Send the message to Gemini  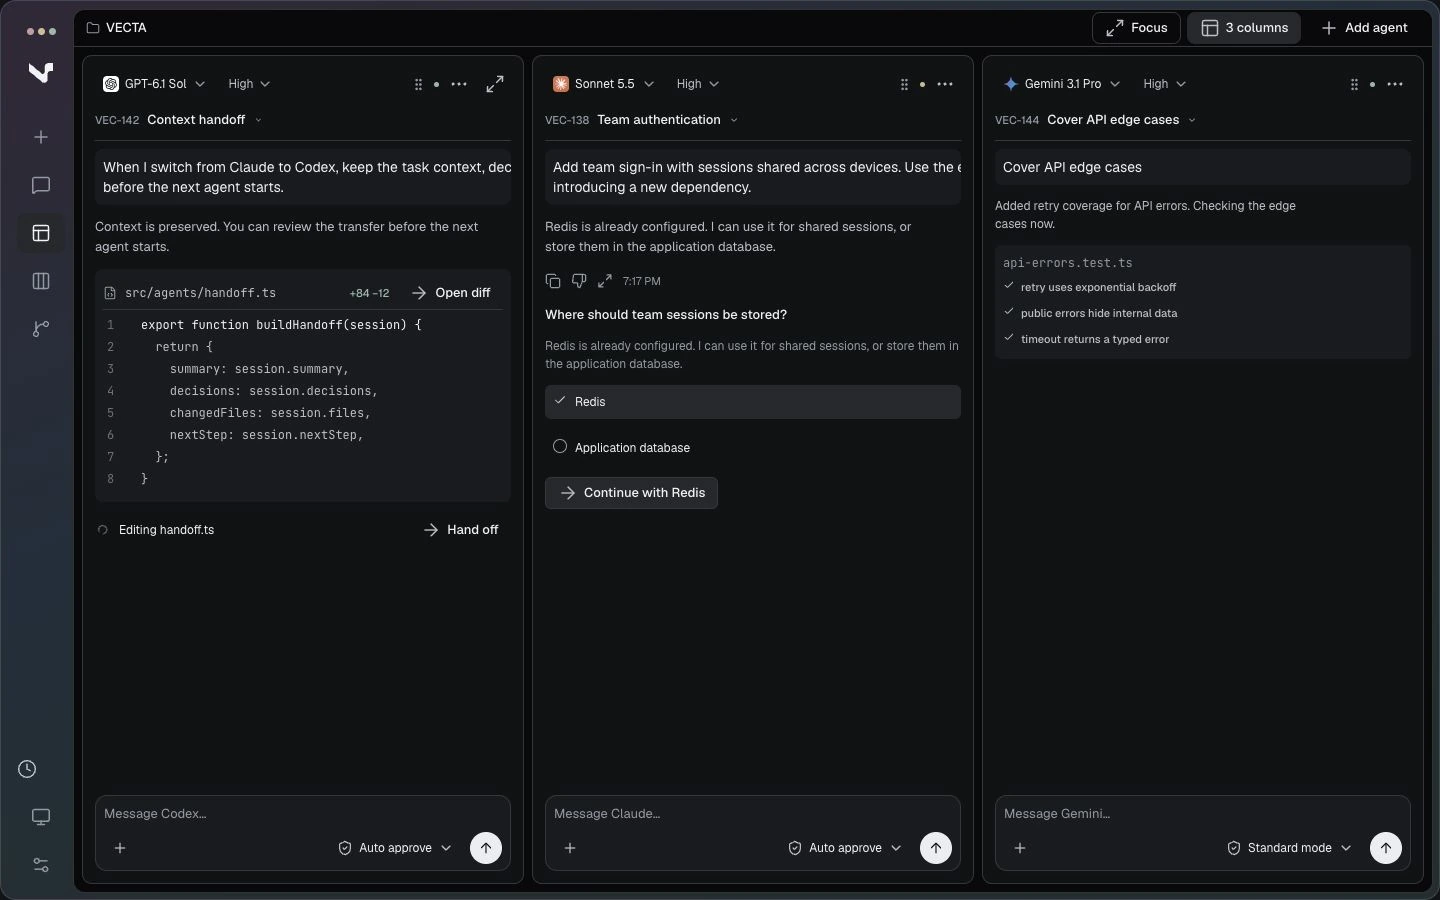coord(1386,848)
